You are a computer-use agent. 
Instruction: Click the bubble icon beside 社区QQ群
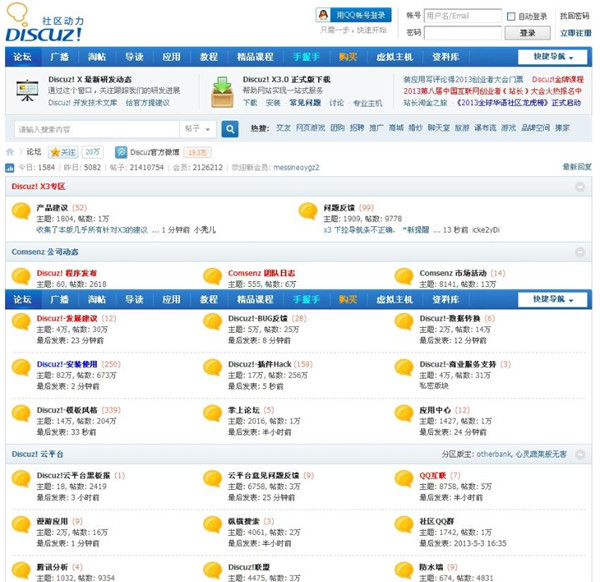point(404,525)
